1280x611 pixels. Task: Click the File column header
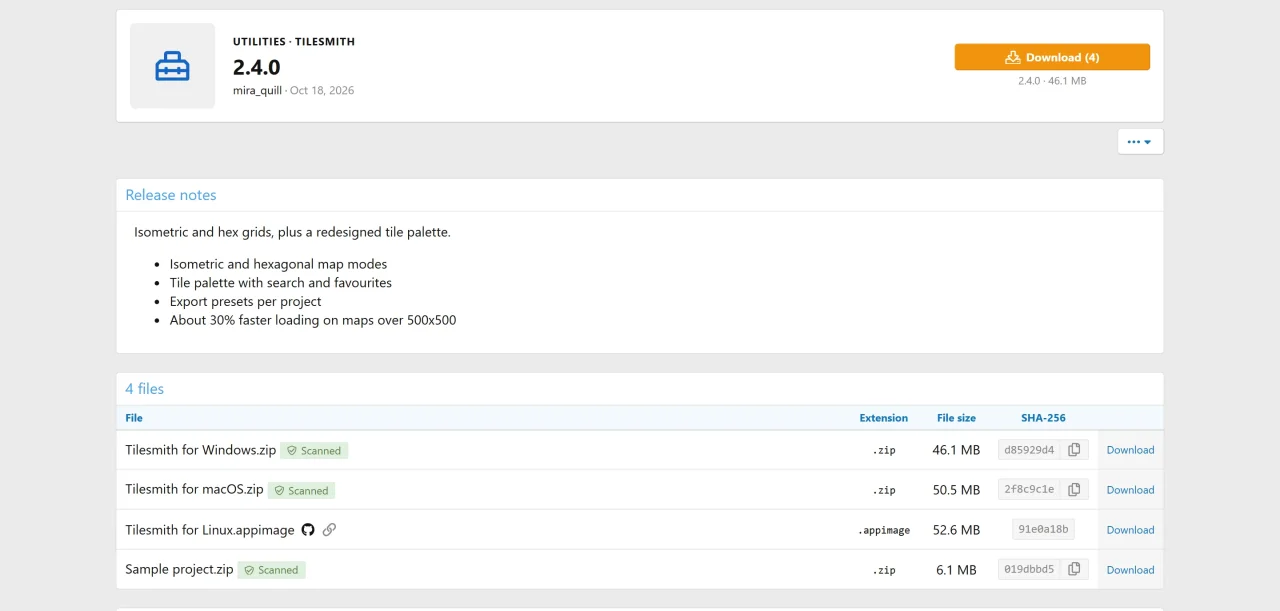[x=134, y=418]
